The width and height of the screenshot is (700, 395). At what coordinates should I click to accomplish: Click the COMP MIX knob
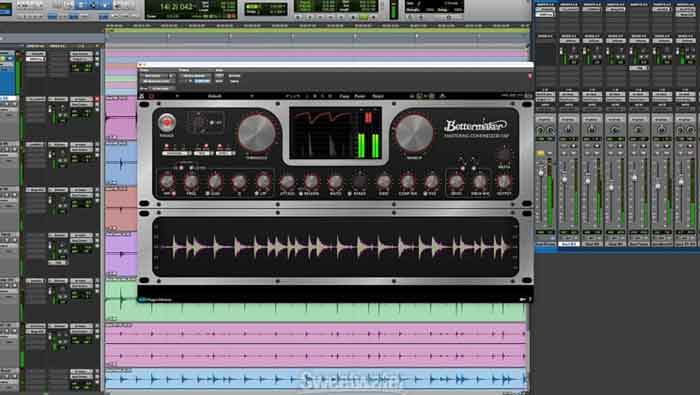click(x=408, y=182)
